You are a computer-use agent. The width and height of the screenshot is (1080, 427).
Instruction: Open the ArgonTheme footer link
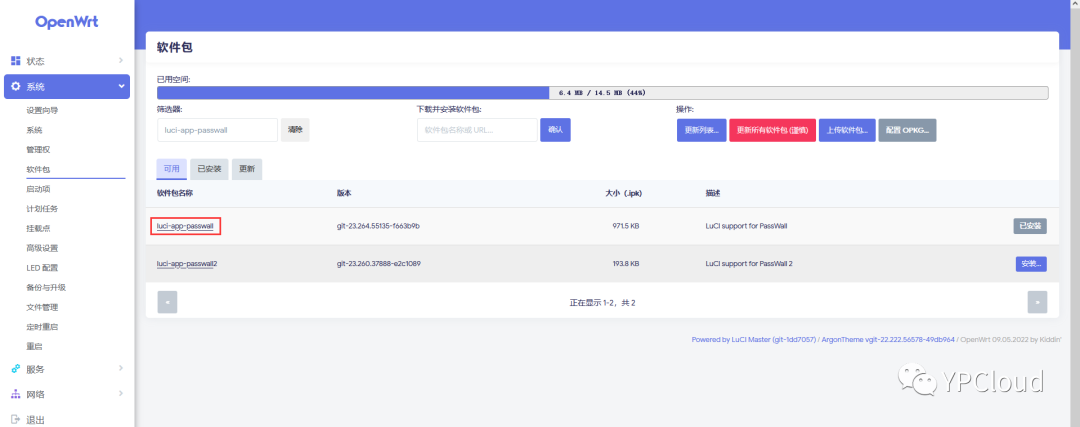pyautogui.click(x=888, y=340)
